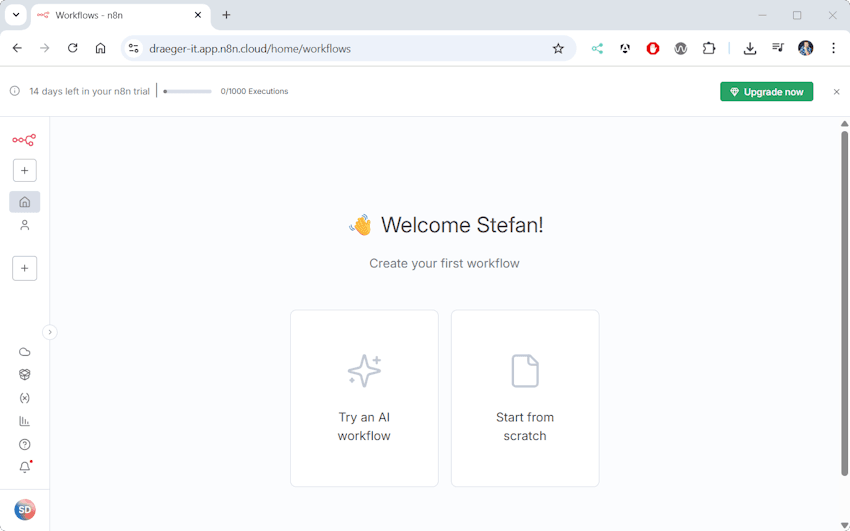850x531 pixels.
Task: Click the n8n logo in sidebar
Action: (24, 140)
